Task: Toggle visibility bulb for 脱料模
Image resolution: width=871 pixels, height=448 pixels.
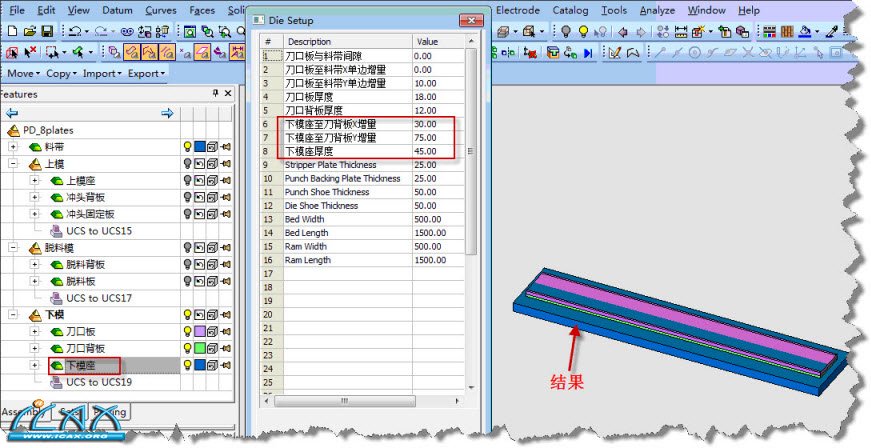Action: [188, 248]
